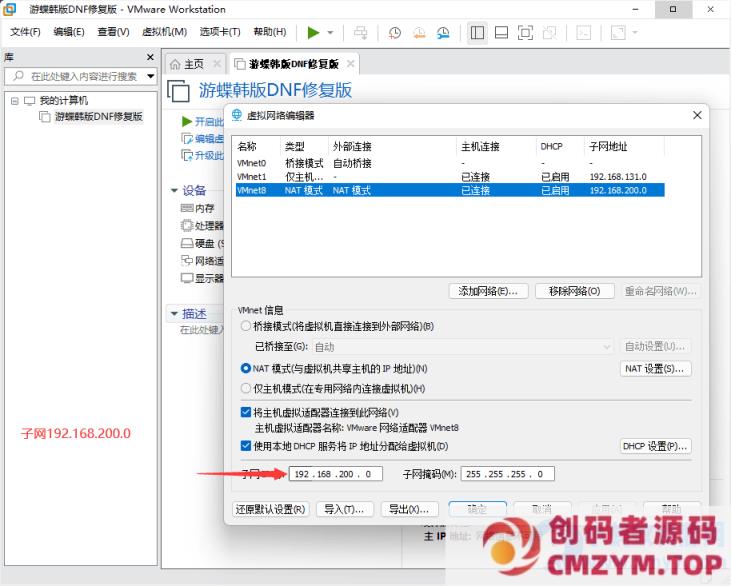Open the snapshot manager icon

(443, 33)
